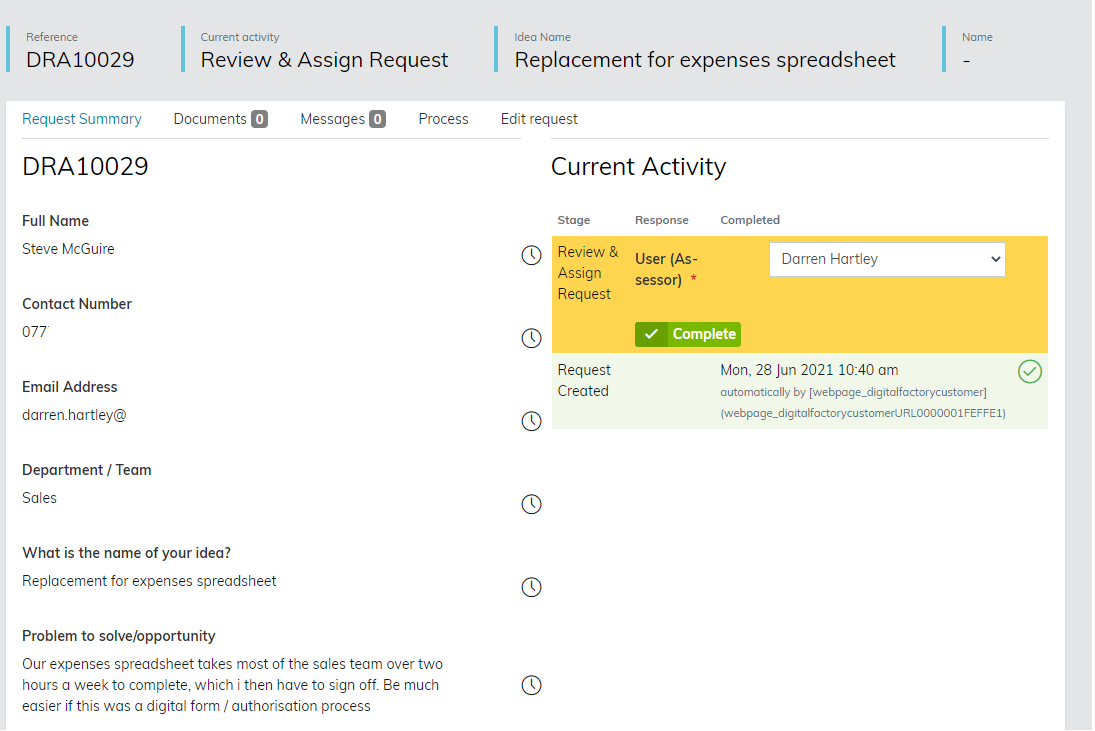Click the clock icon beside idea name field

532,588
